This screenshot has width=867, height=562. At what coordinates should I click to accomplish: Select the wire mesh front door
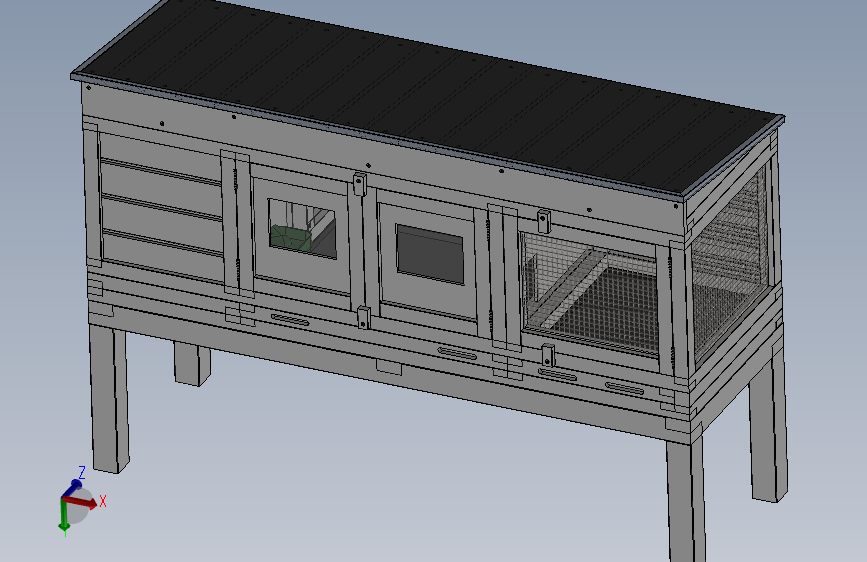(590, 296)
